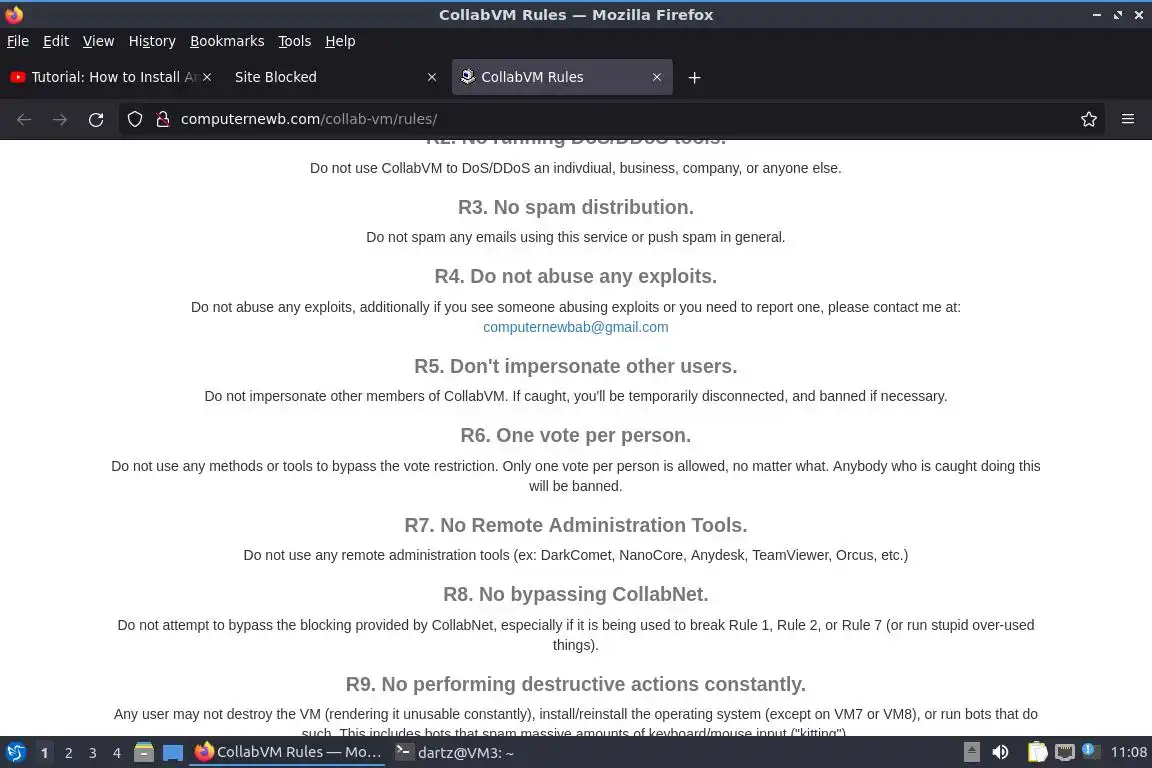This screenshot has height=768, width=1152.
Task: Reload the current page
Action: [96, 119]
